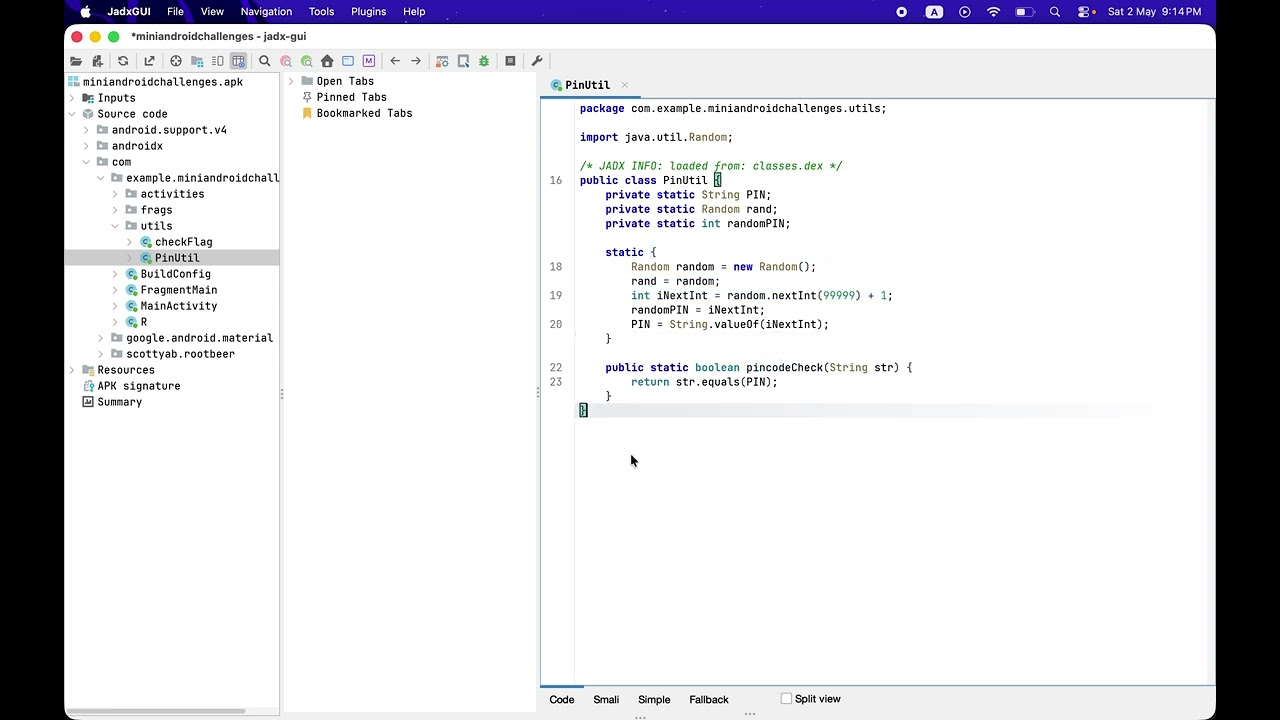The width and height of the screenshot is (1280, 720).
Task: Expand the frags package
Action: [x=115, y=210]
